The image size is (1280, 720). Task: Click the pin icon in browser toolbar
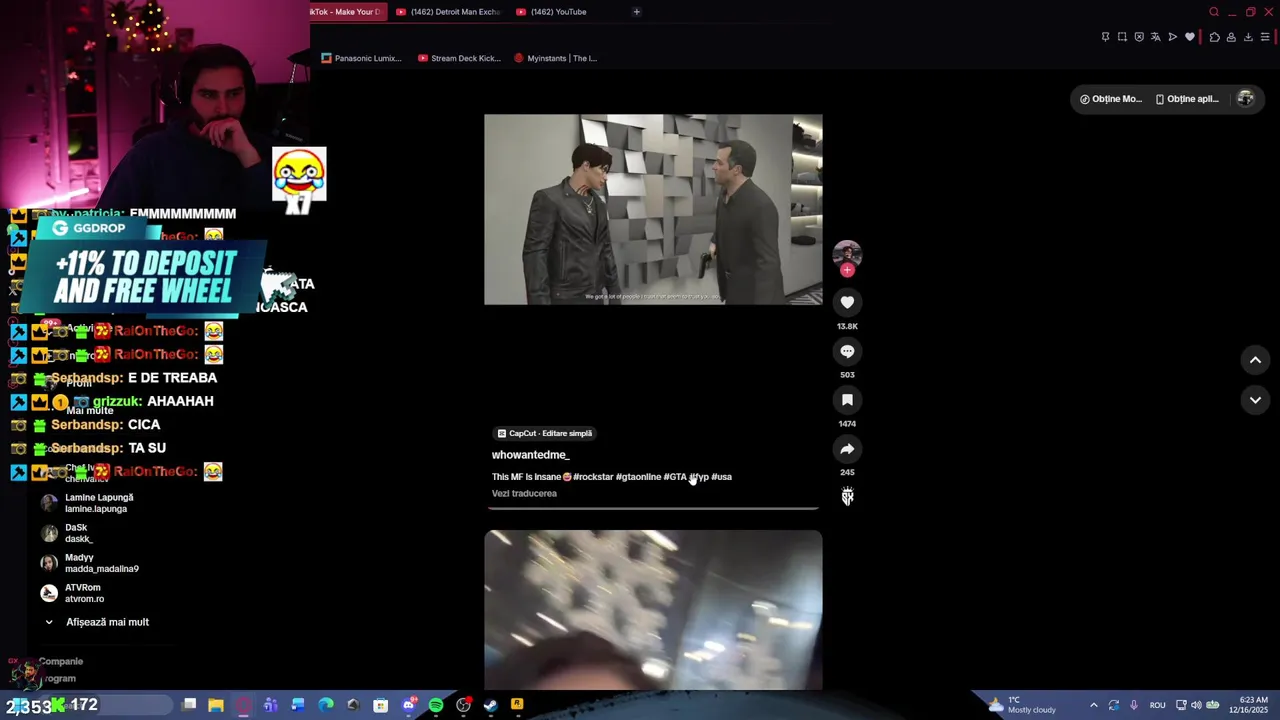pyautogui.click(x=1105, y=37)
